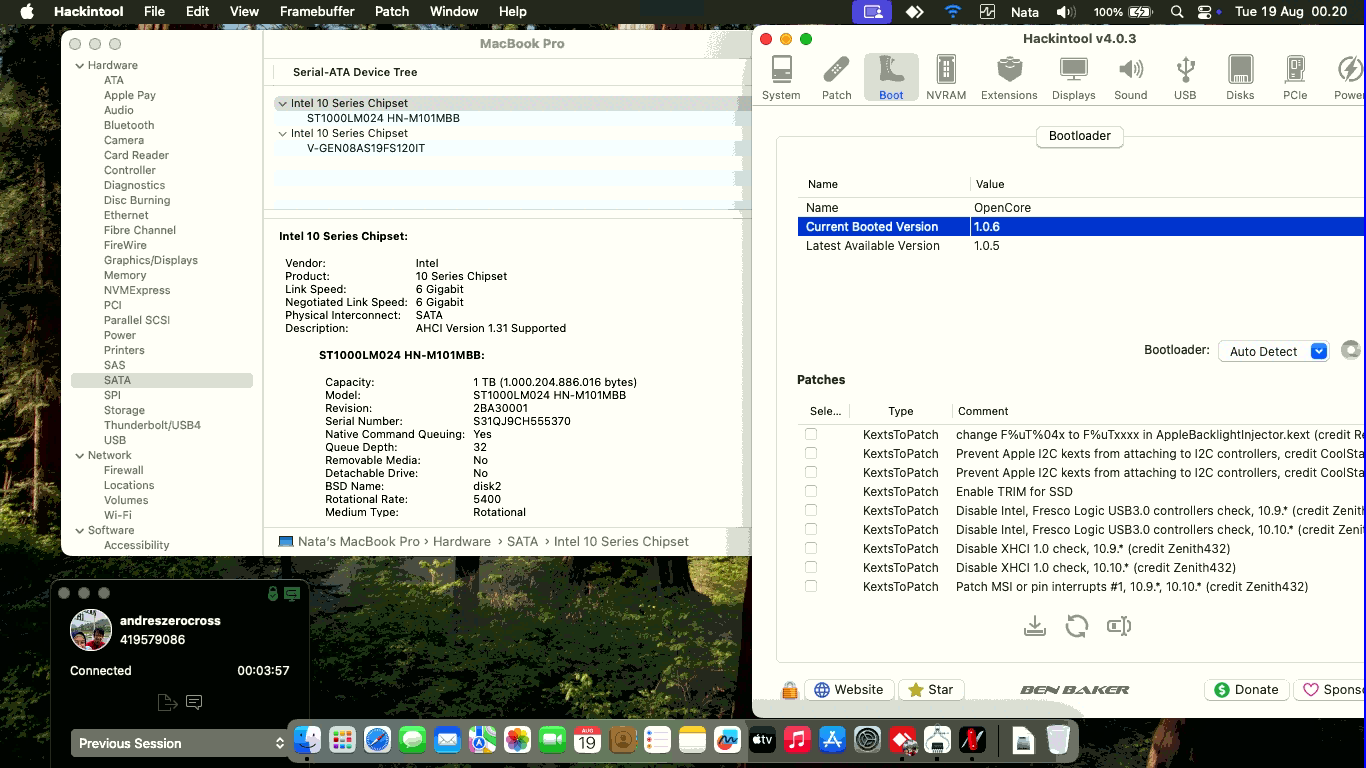The image size is (1366, 768).
Task: Click the Donate button
Action: [1246, 690]
